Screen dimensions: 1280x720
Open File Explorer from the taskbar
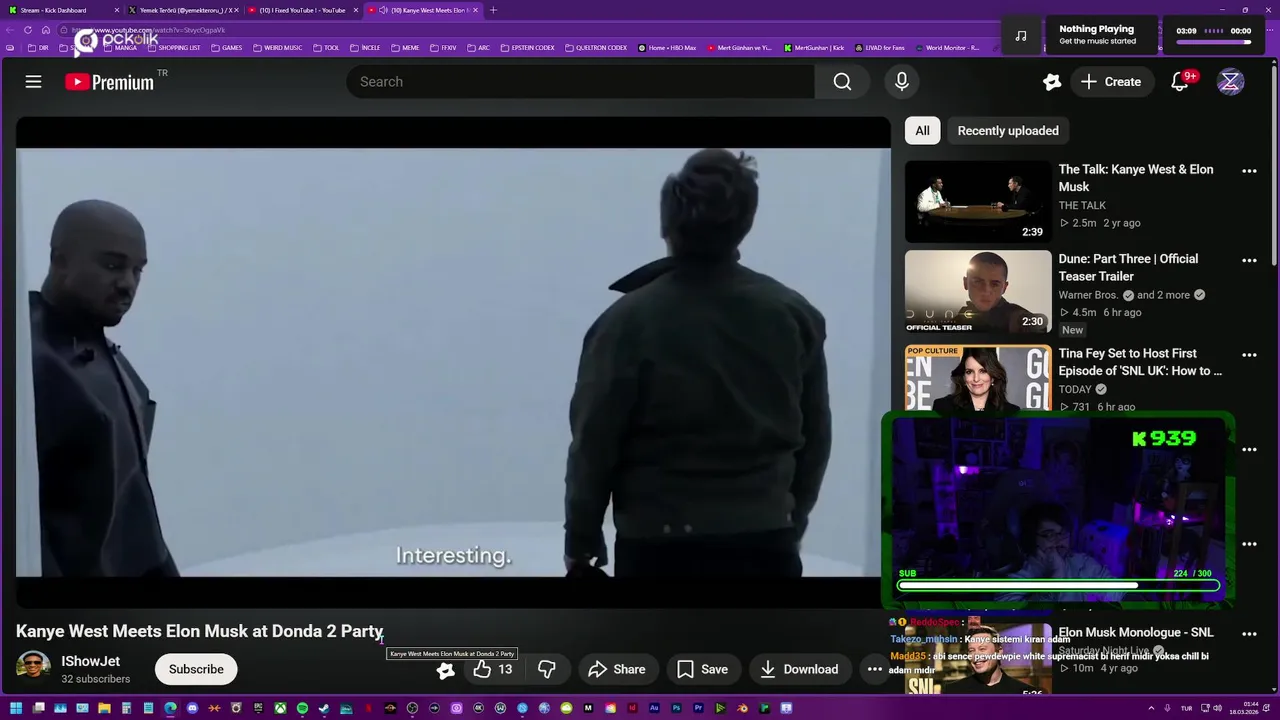coord(104,708)
